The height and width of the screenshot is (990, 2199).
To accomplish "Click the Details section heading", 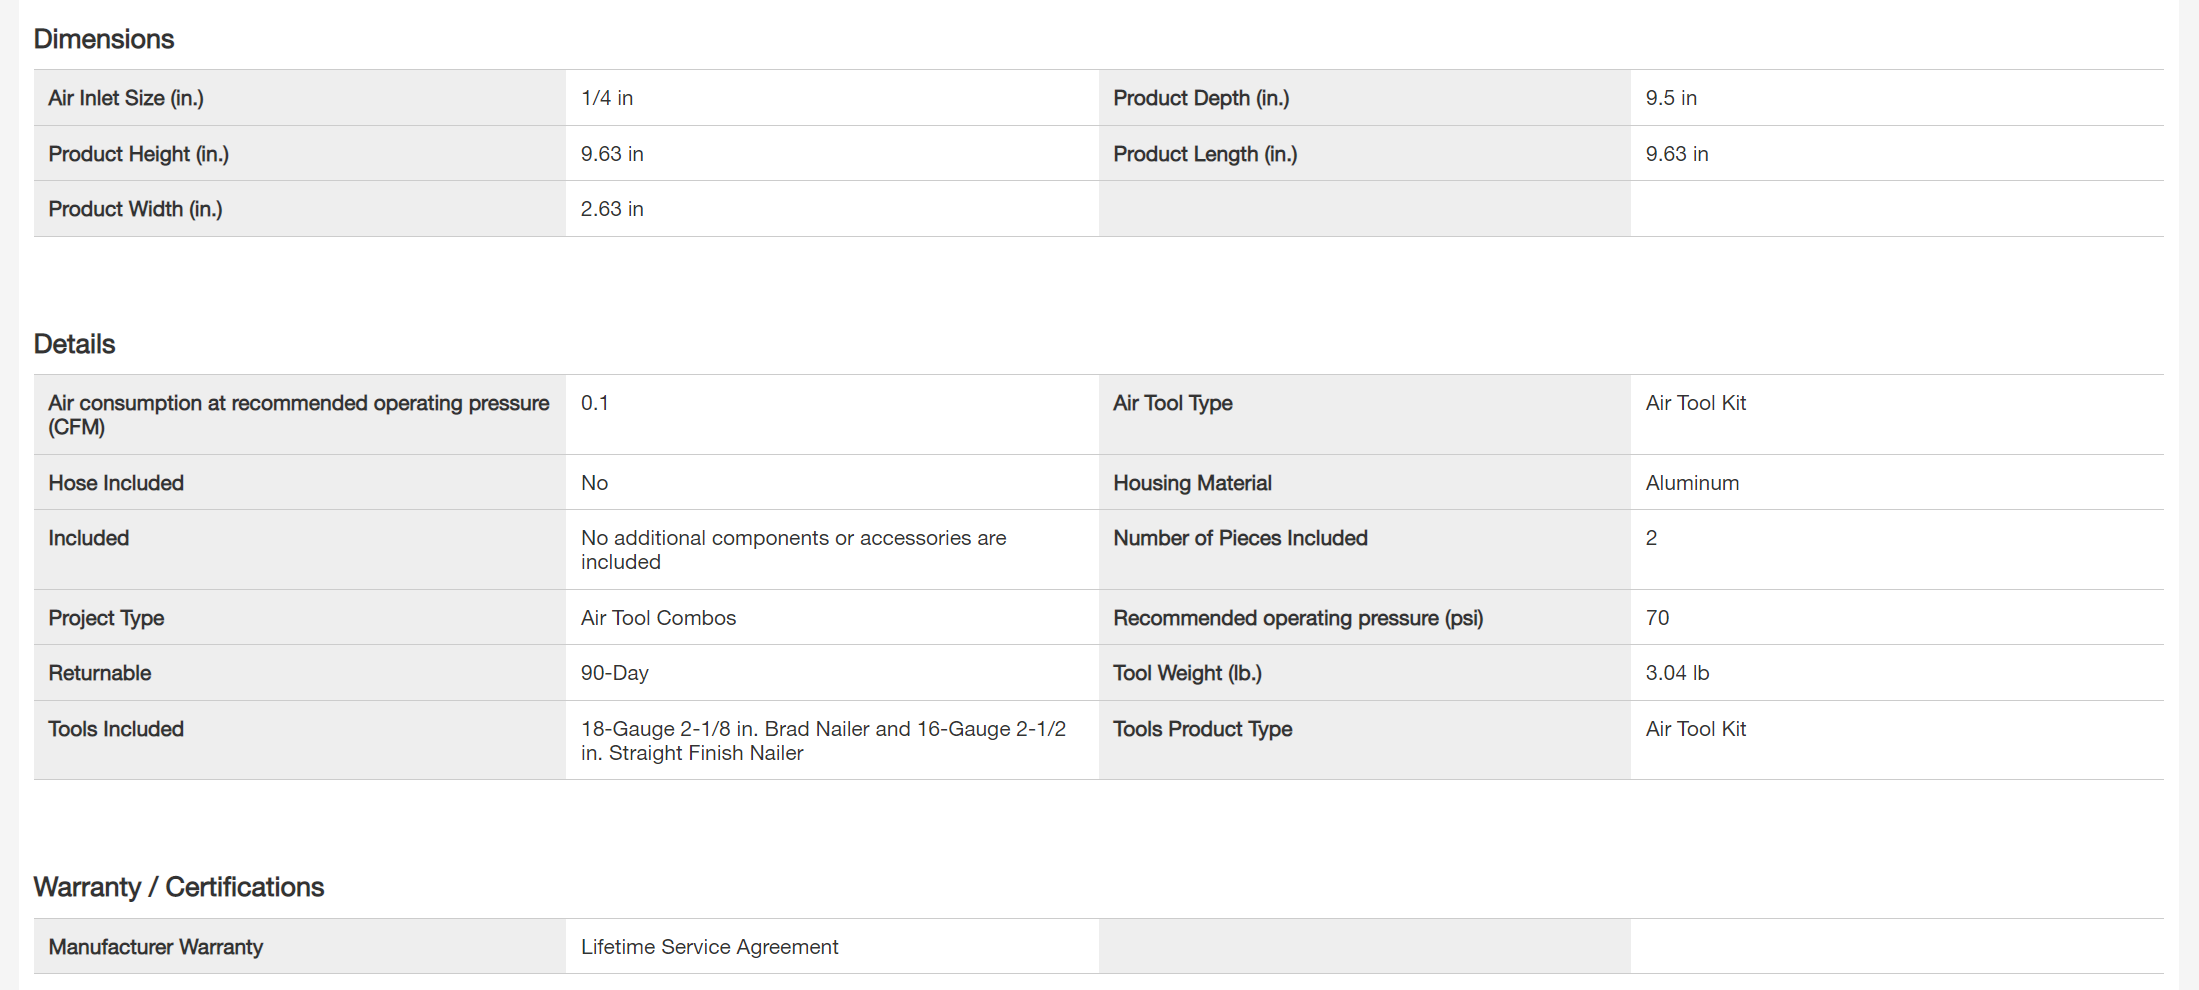I will [75, 344].
